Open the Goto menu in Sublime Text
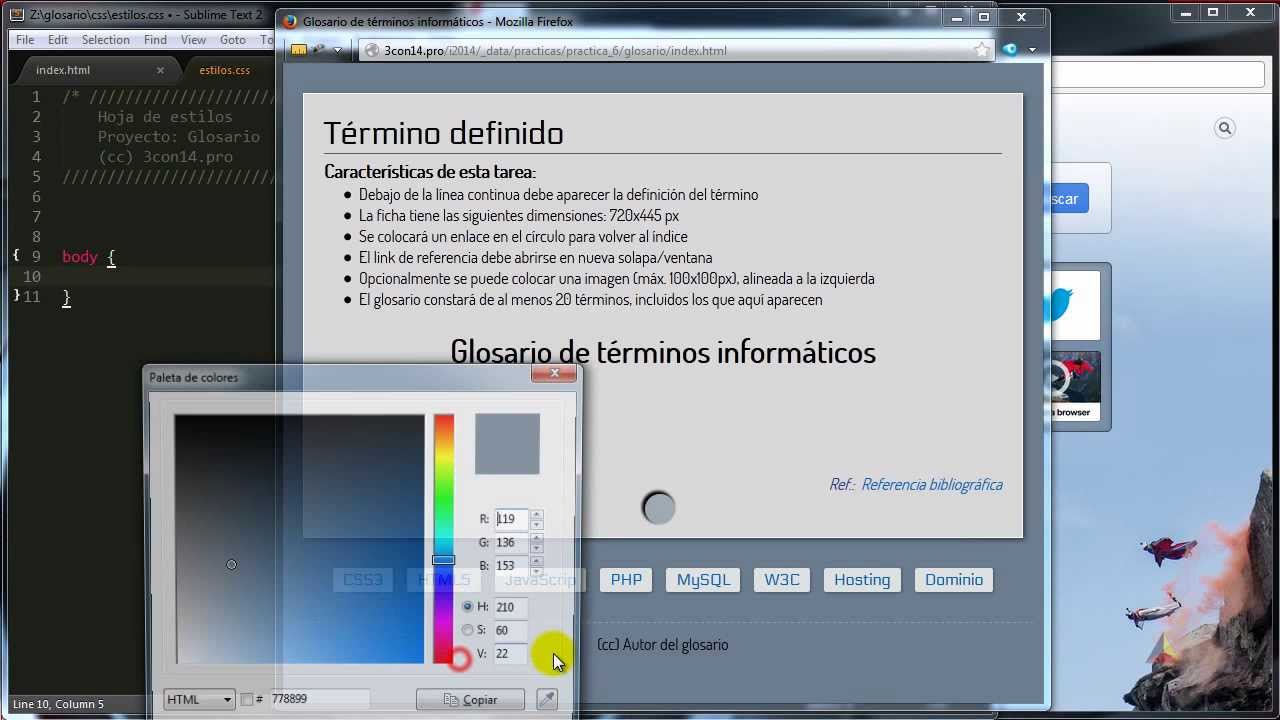The width and height of the screenshot is (1280, 720). 233,40
